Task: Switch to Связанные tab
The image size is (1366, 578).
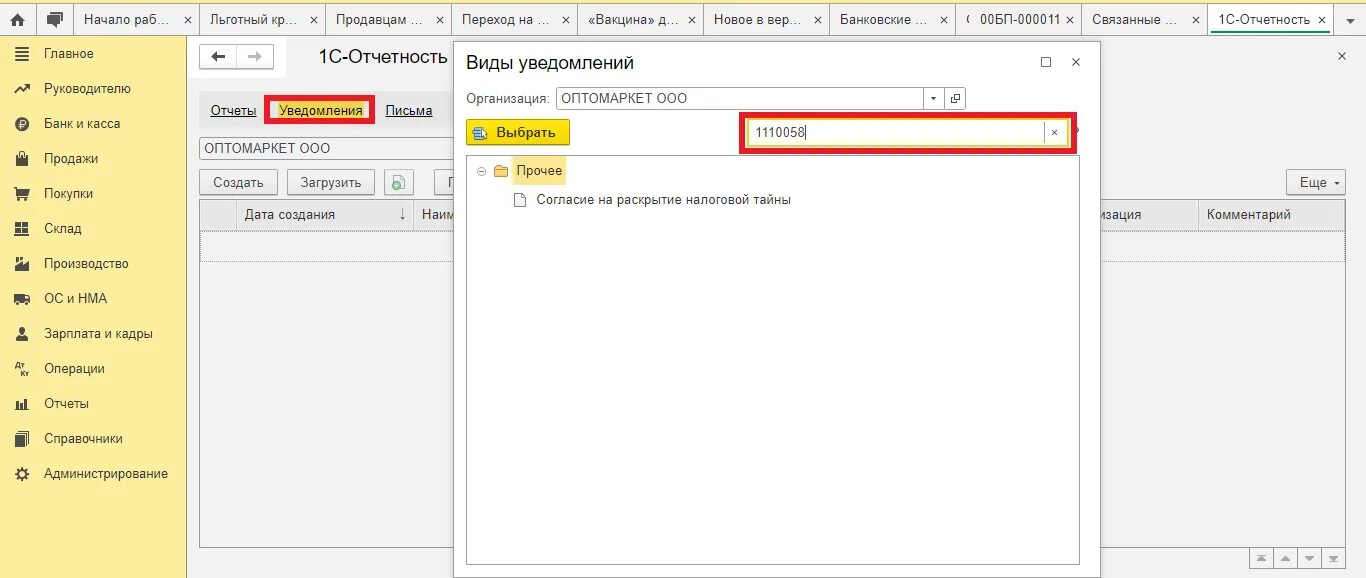Action: point(1134,20)
